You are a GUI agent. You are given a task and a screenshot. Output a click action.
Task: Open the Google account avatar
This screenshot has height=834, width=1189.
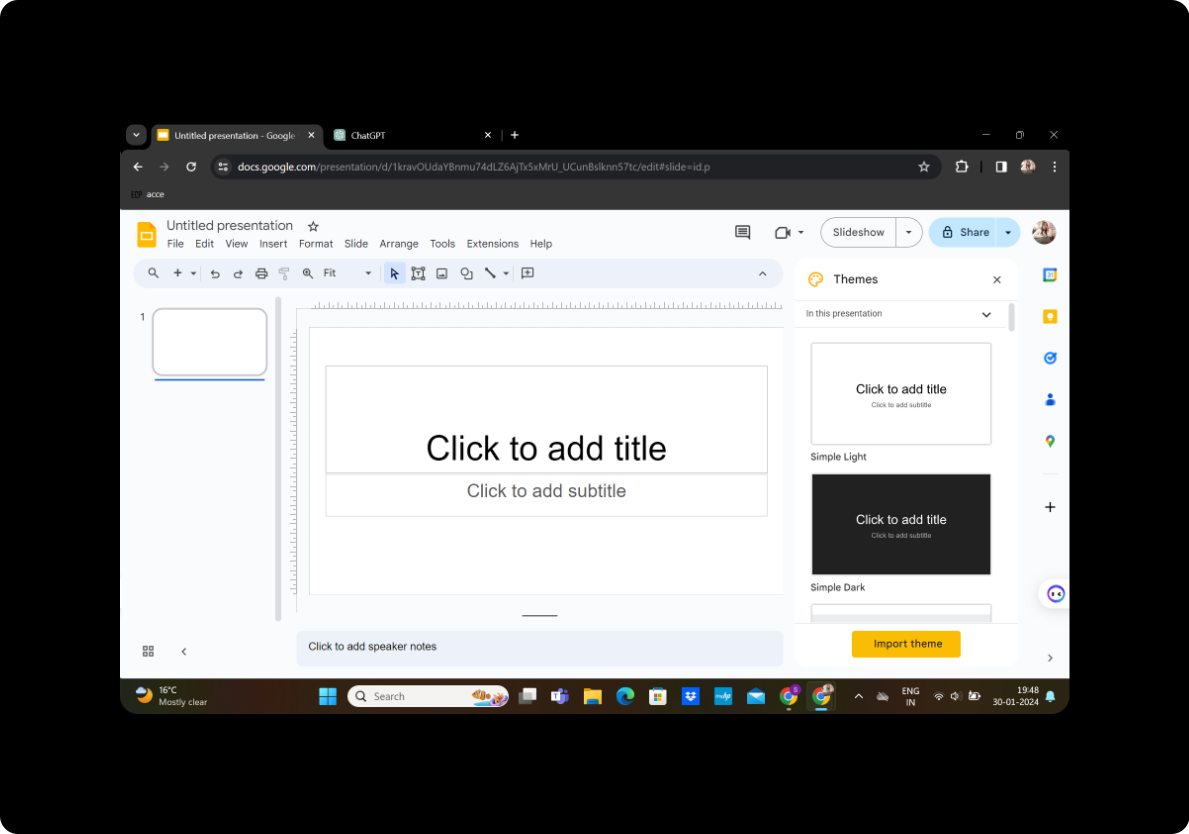point(1043,232)
